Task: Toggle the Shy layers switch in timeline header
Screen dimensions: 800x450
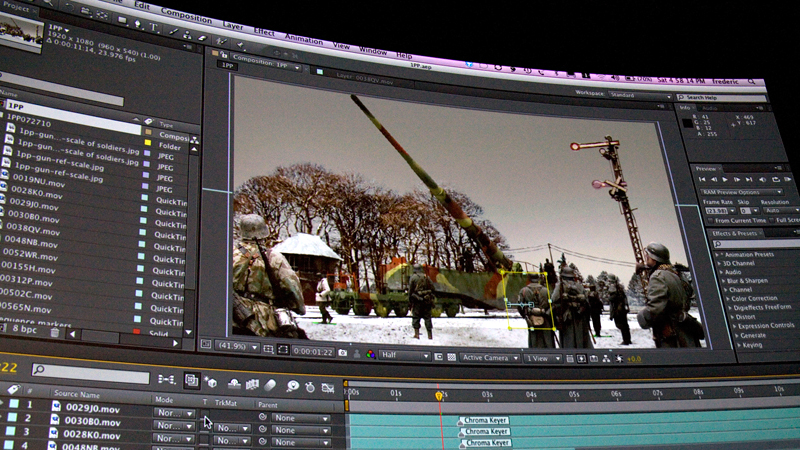Action: [234, 383]
